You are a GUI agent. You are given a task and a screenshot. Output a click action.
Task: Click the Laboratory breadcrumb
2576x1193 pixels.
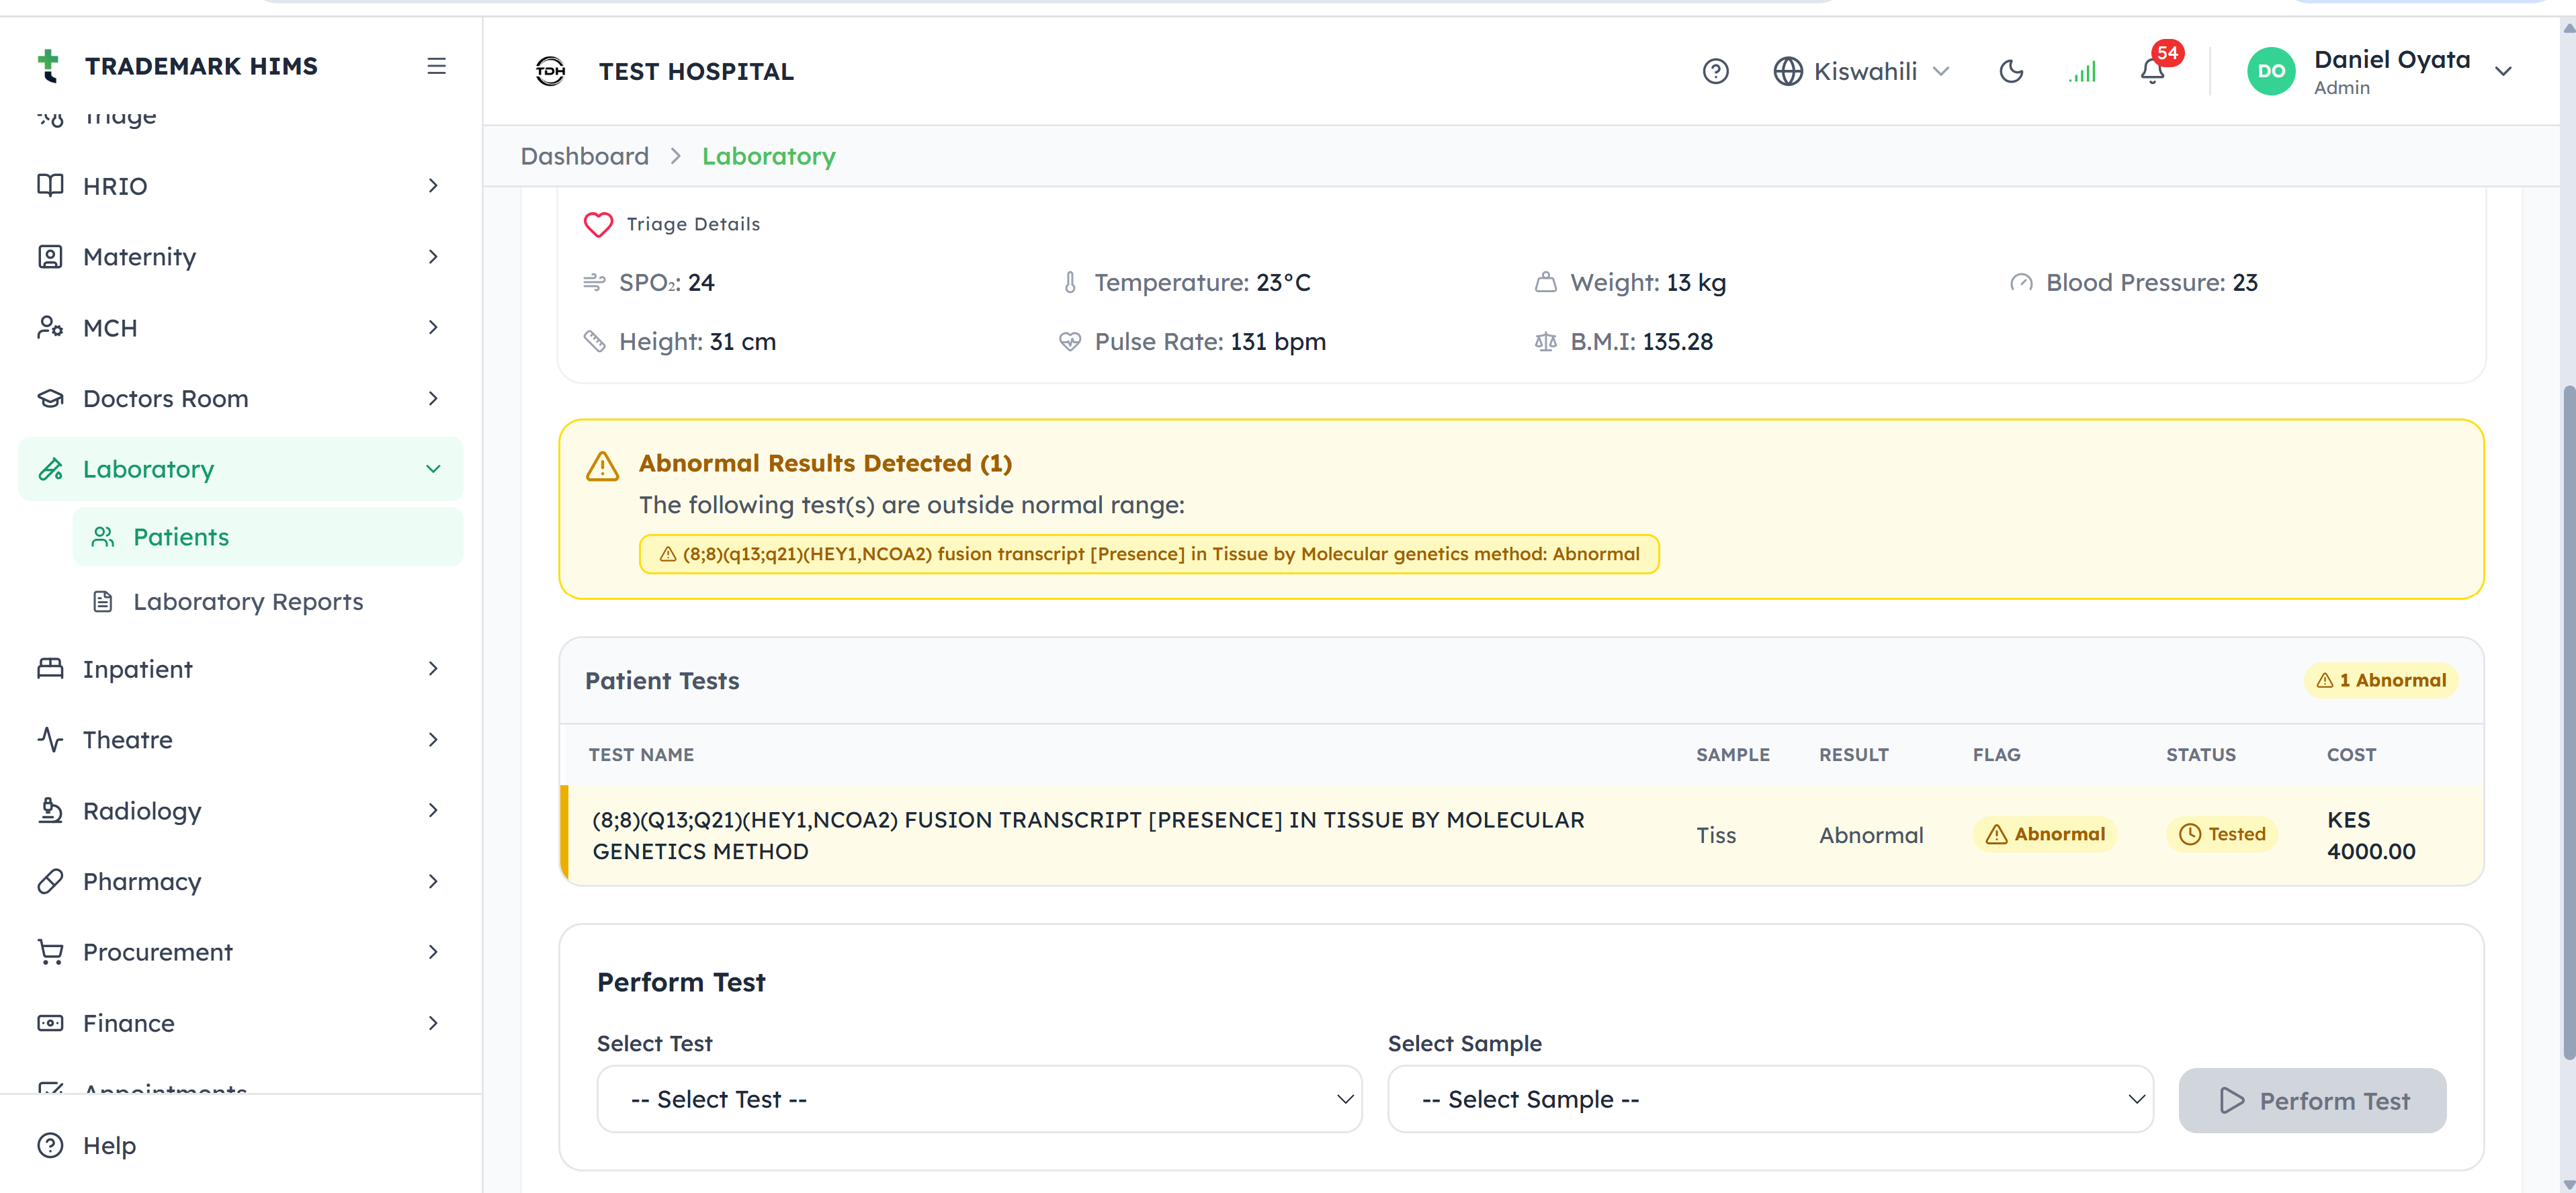click(768, 156)
